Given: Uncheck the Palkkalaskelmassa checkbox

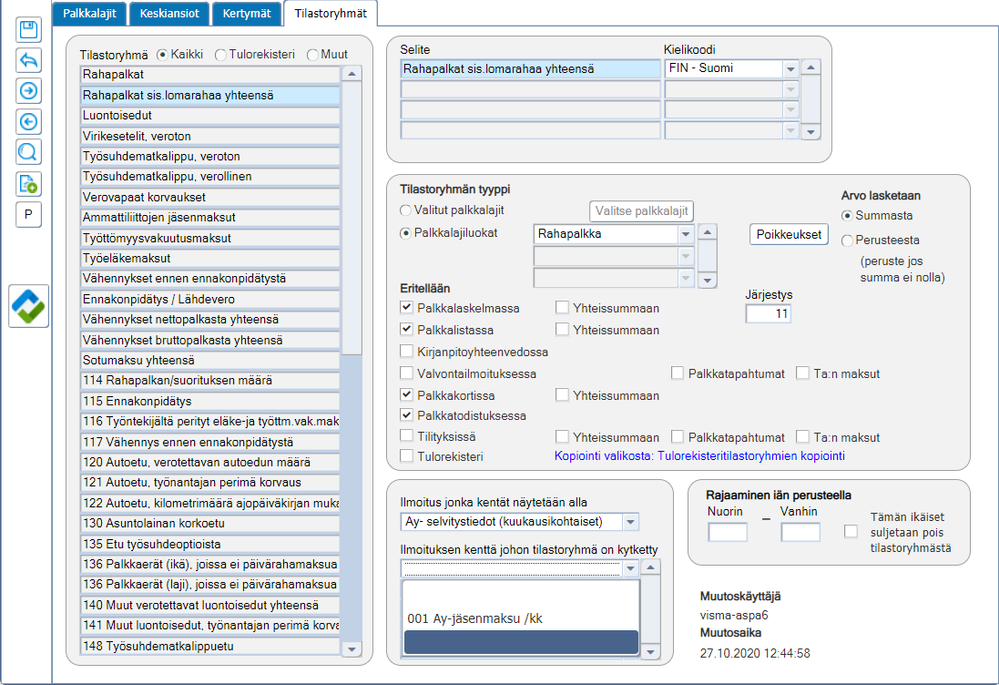Looking at the screenshot, I should [406, 308].
